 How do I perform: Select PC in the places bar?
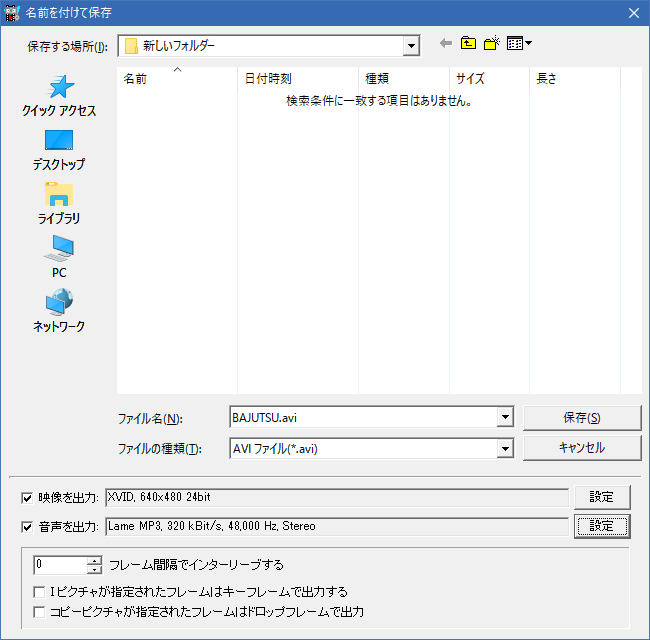click(x=59, y=258)
